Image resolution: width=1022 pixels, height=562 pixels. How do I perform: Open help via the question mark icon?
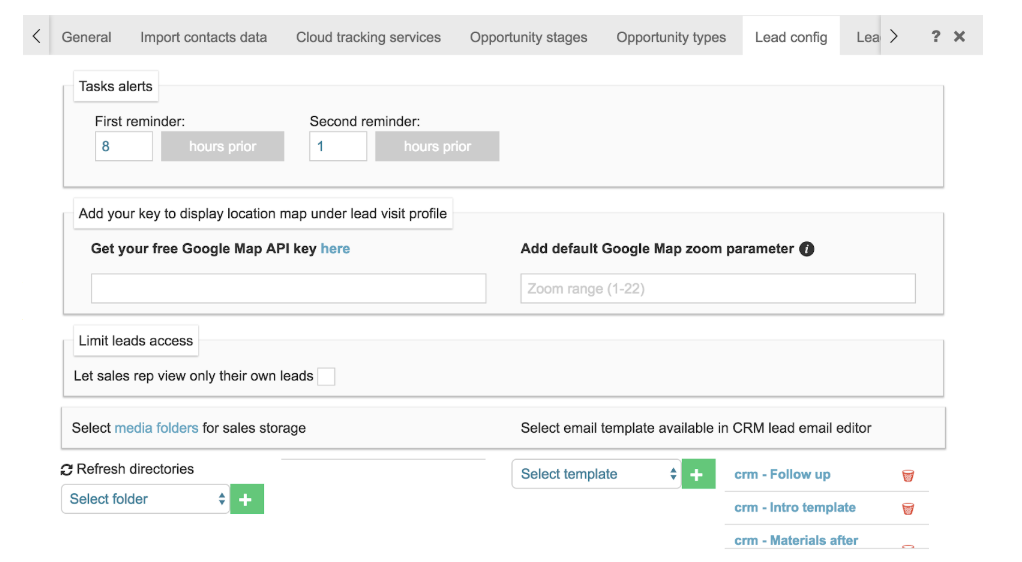[936, 36]
